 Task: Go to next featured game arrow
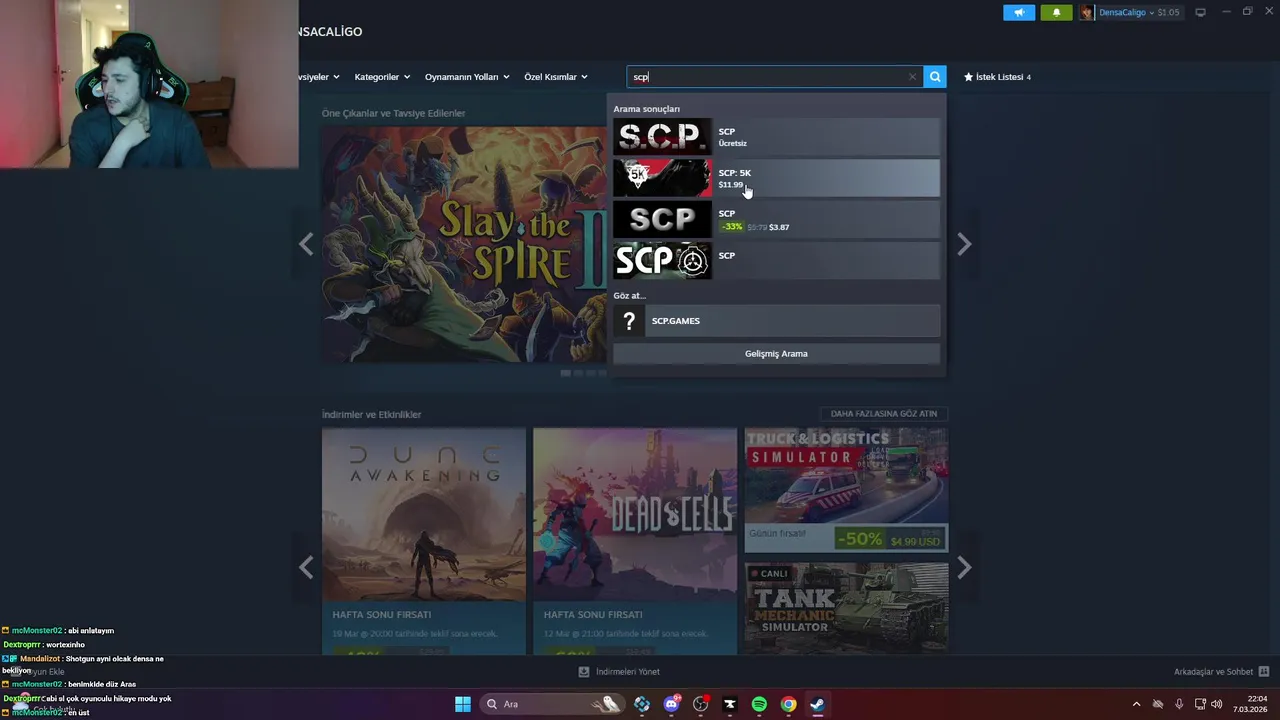[964, 244]
